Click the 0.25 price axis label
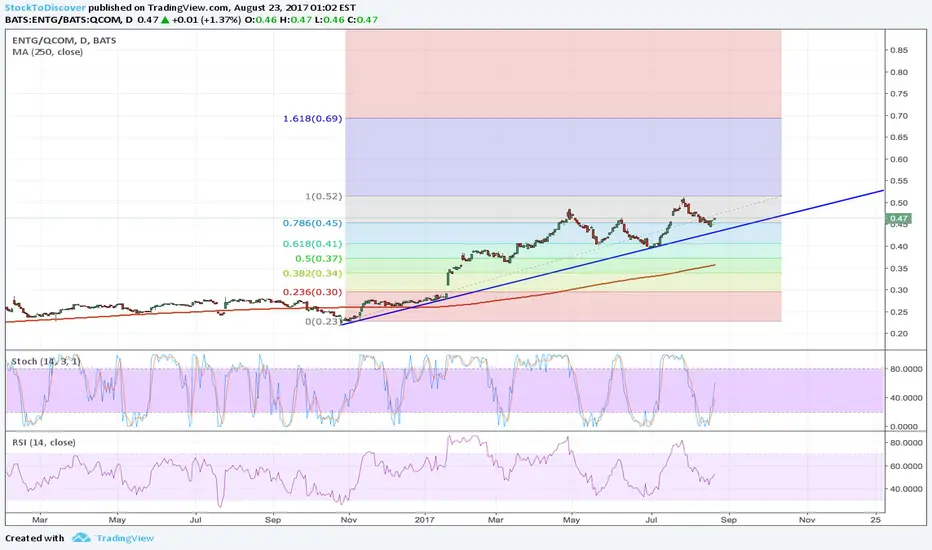This screenshot has width=932, height=550. click(899, 312)
